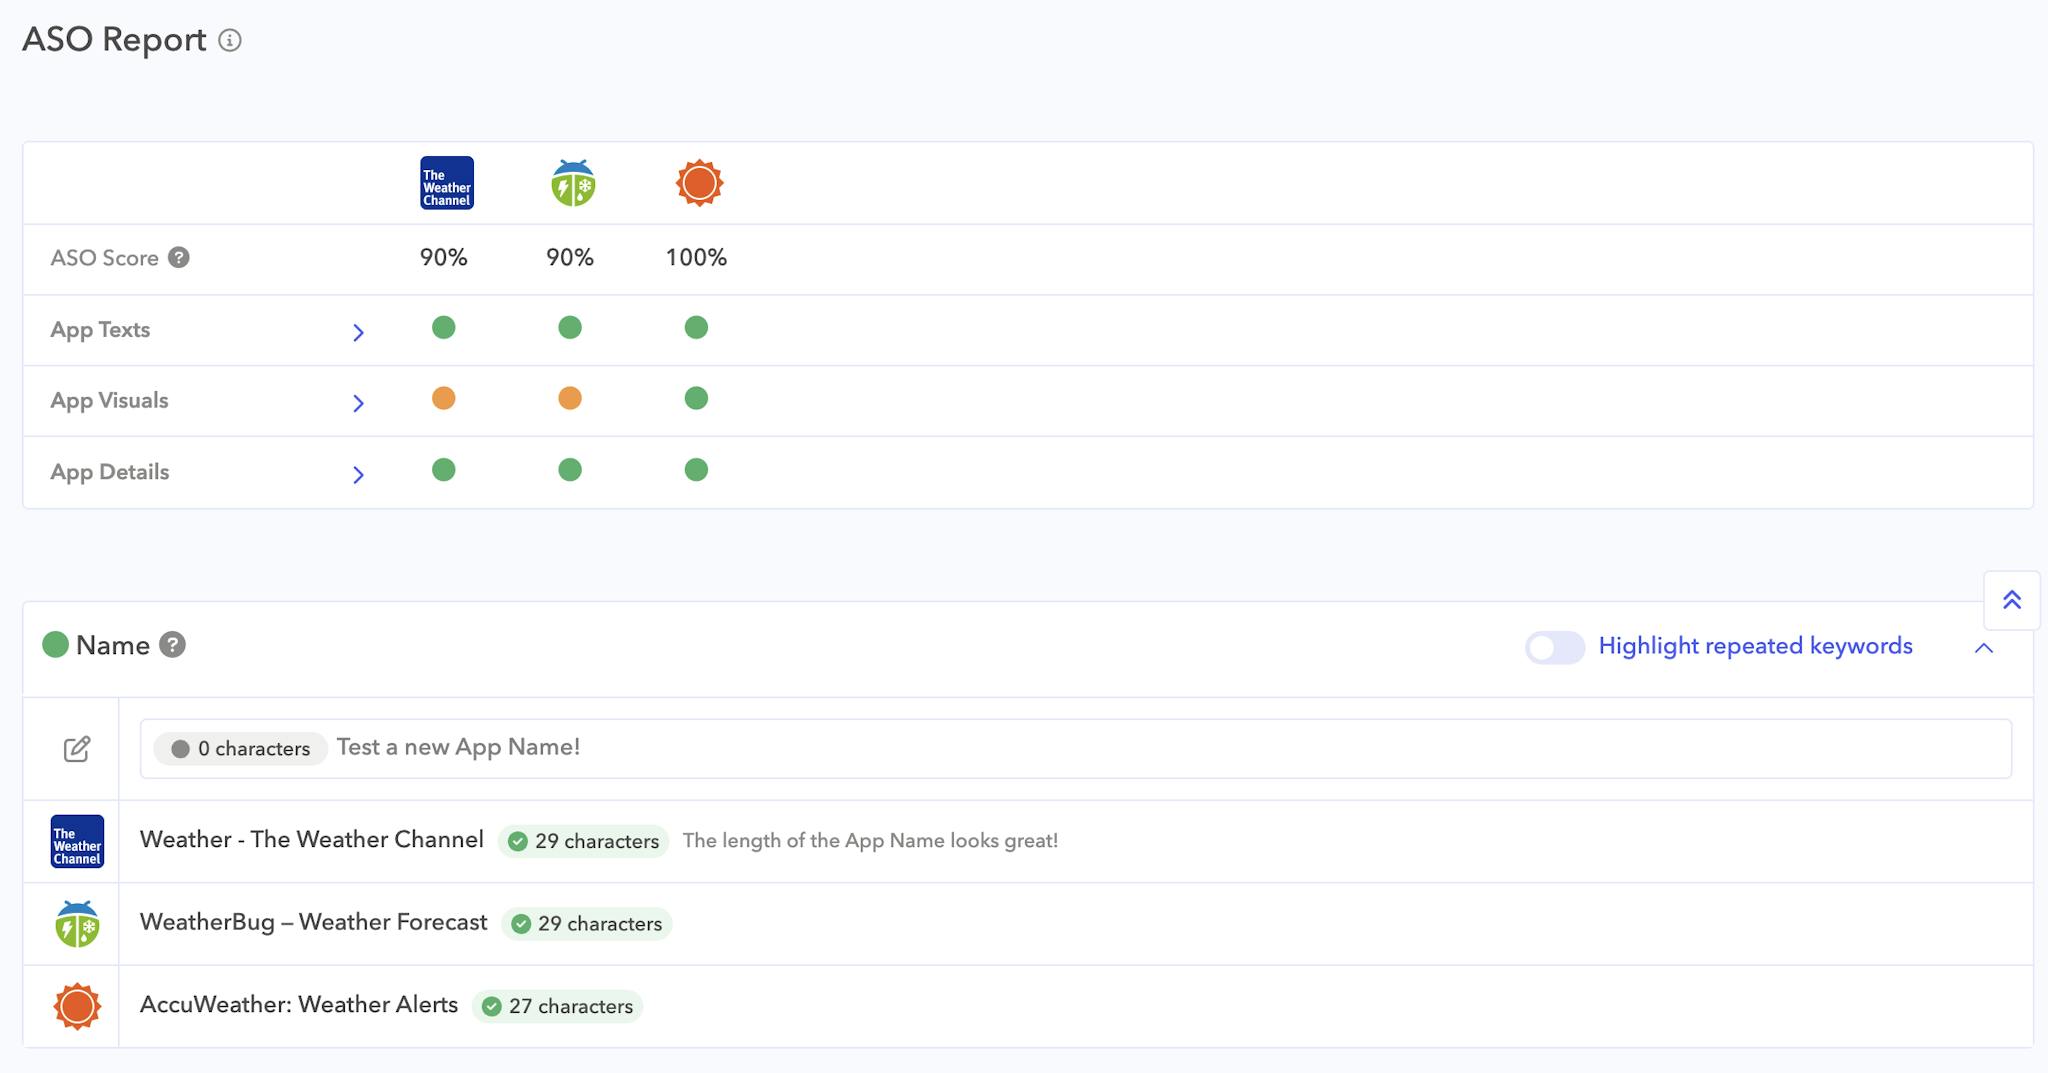Open the App Details breakdown

tap(359, 474)
